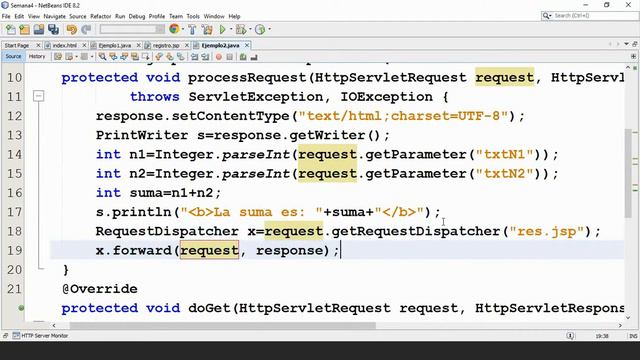This screenshot has width=640, height=360.
Task: Click the Save All toolbar icon
Action: pos(53,29)
